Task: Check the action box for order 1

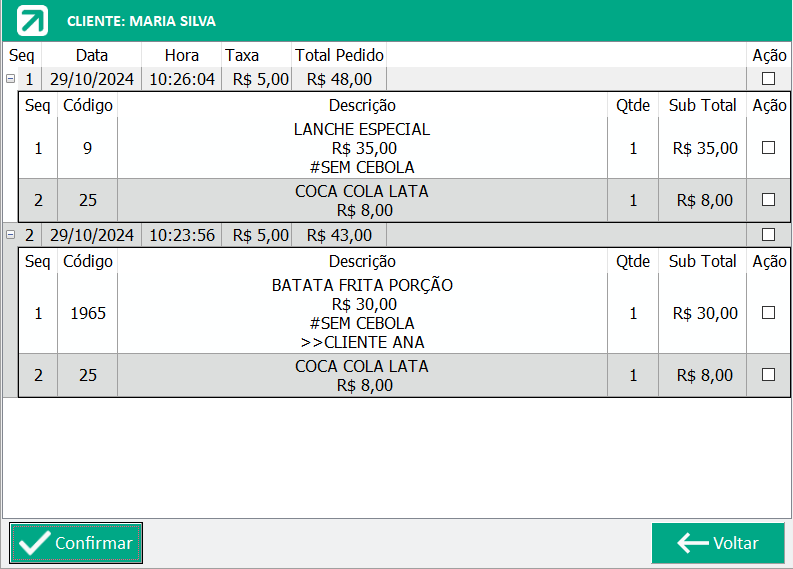Action: (x=768, y=79)
